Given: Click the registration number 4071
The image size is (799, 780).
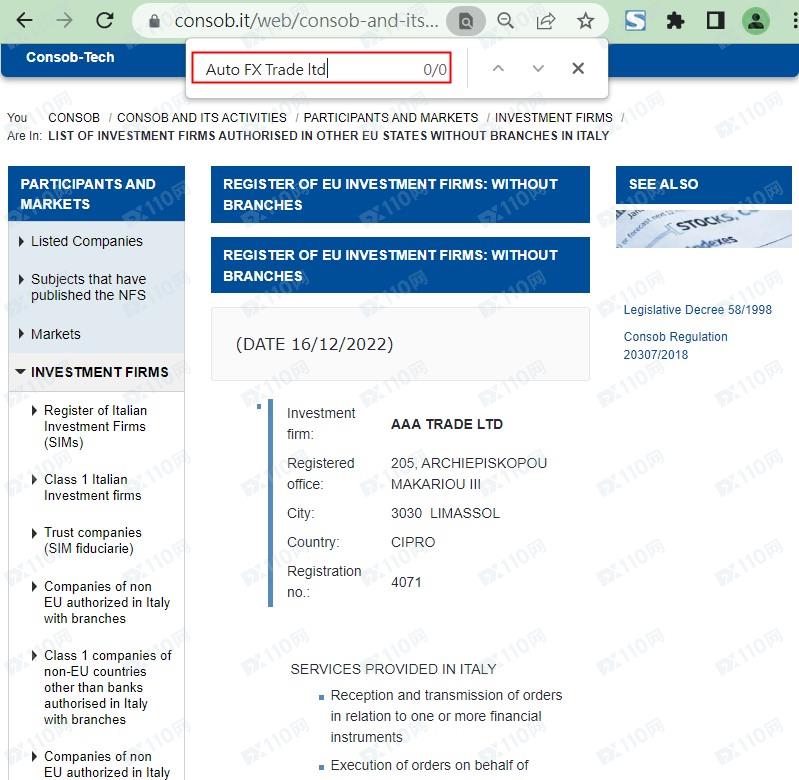Looking at the screenshot, I should [x=406, y=582].
